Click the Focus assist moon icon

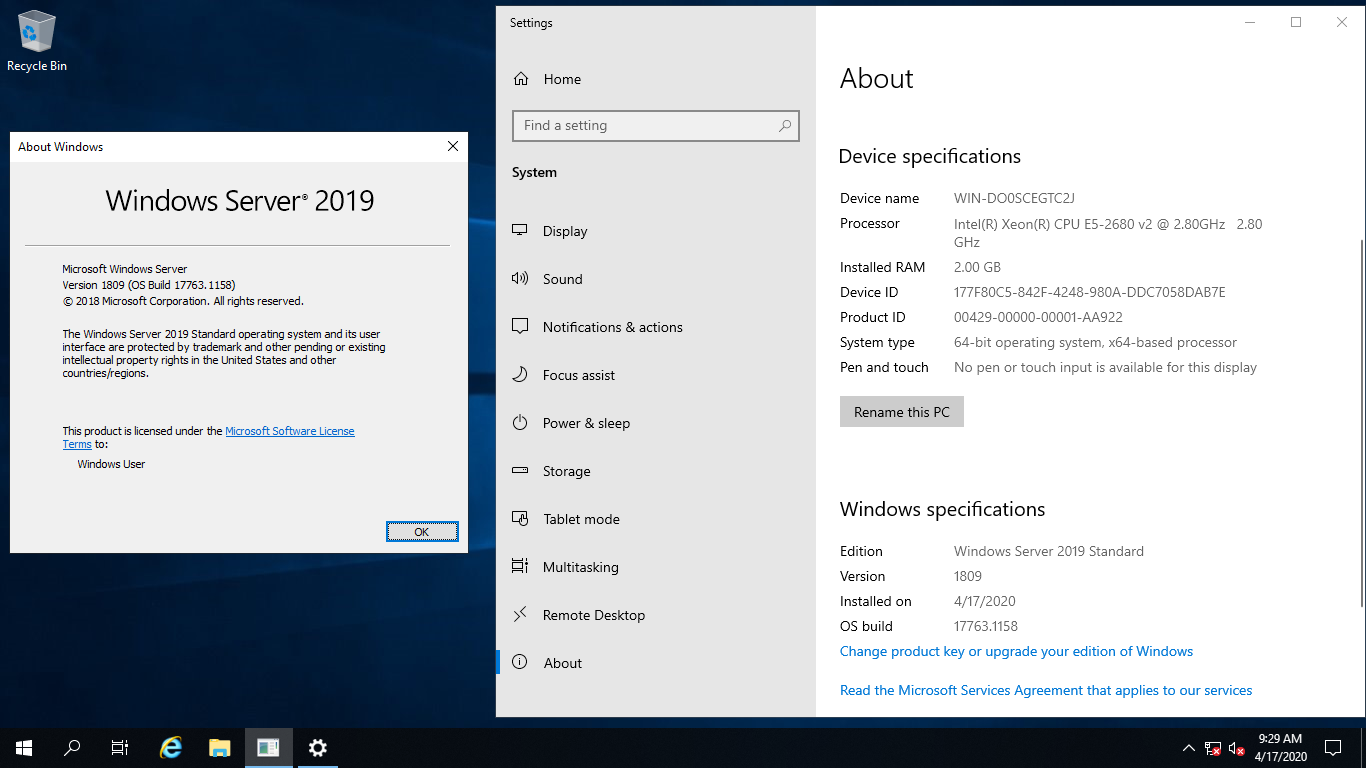point(520,375)
